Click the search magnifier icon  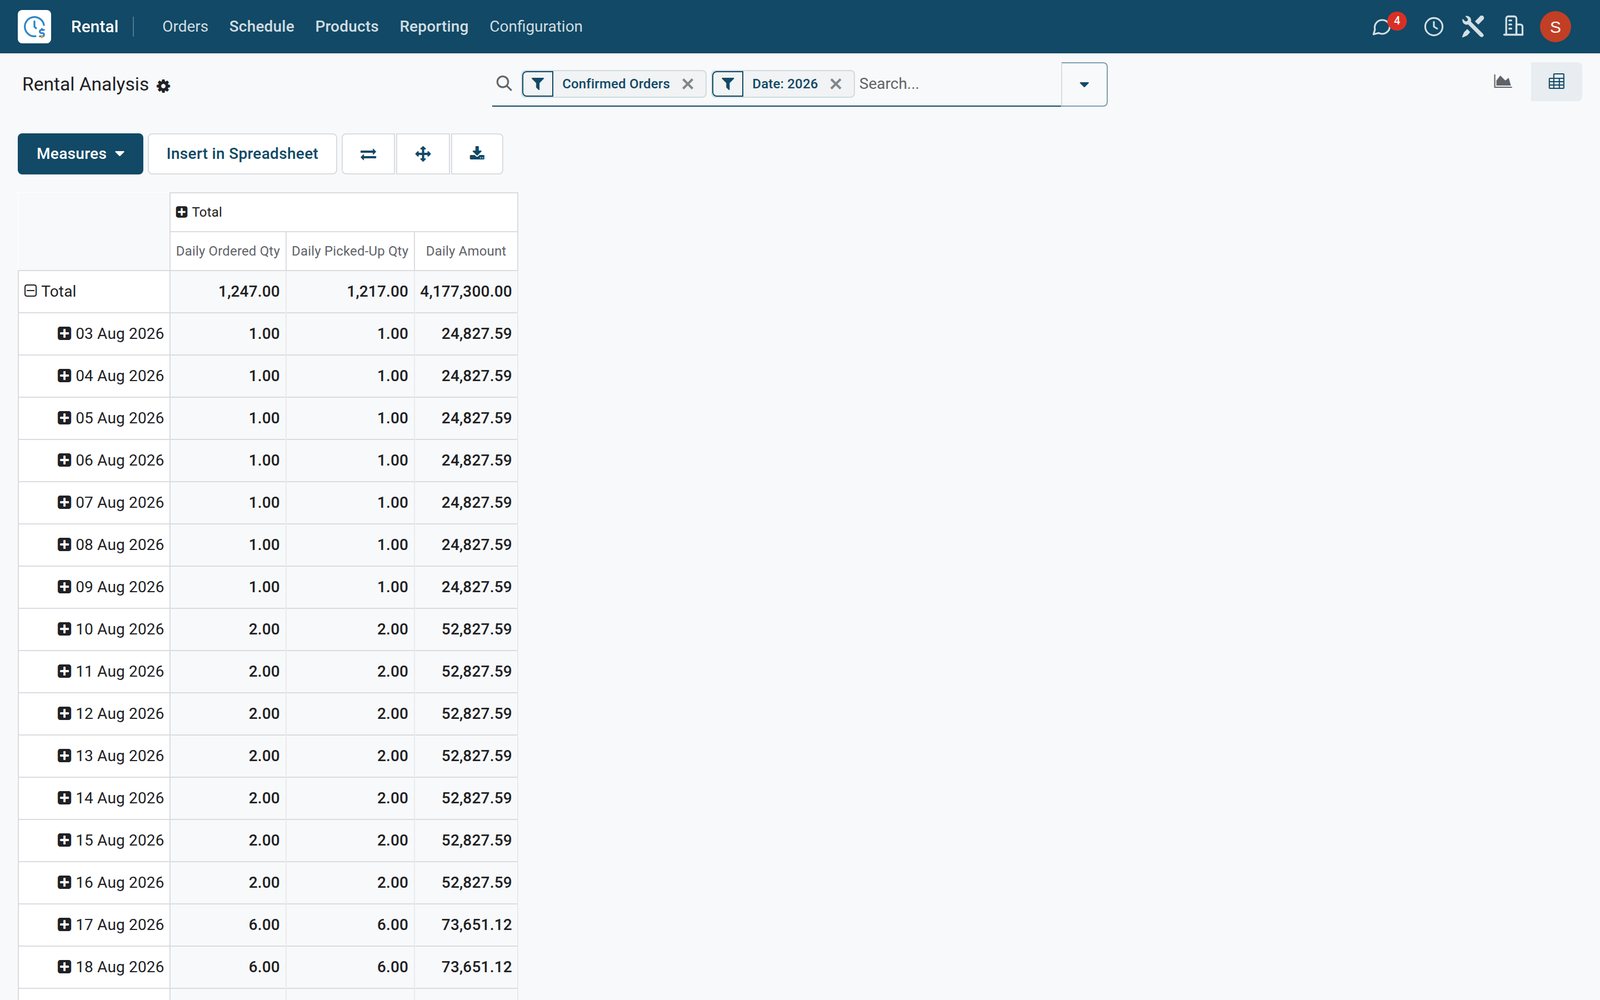point(504,84)
